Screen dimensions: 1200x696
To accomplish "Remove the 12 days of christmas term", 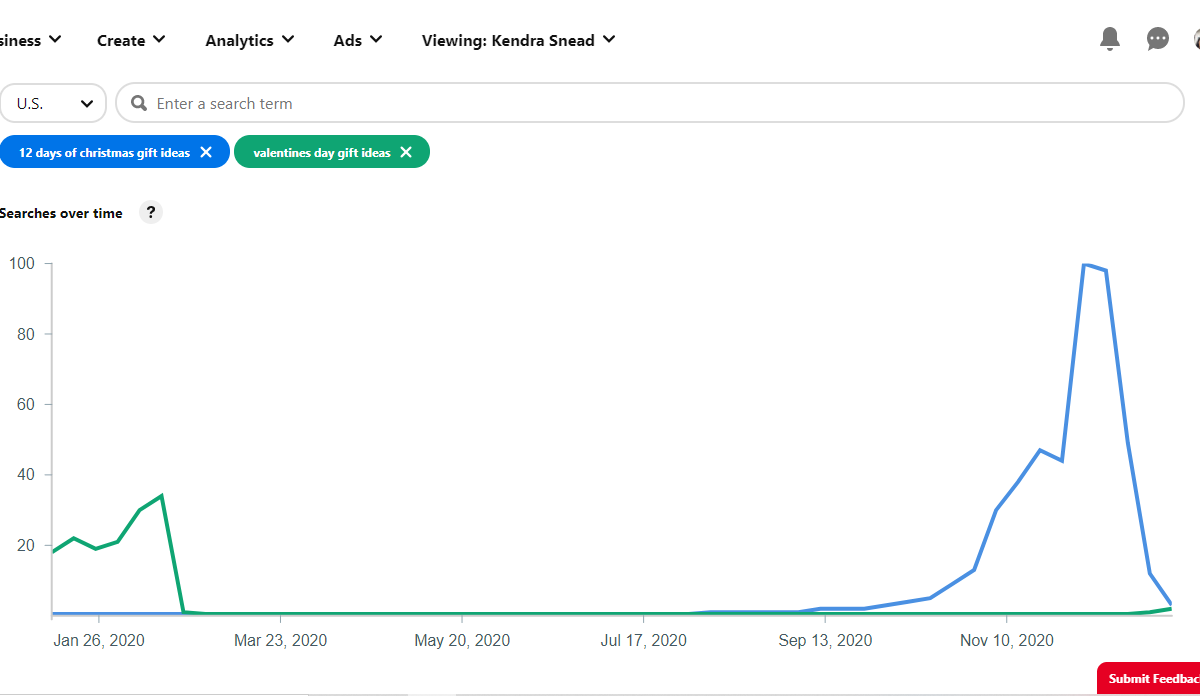I will pos(206,152).
